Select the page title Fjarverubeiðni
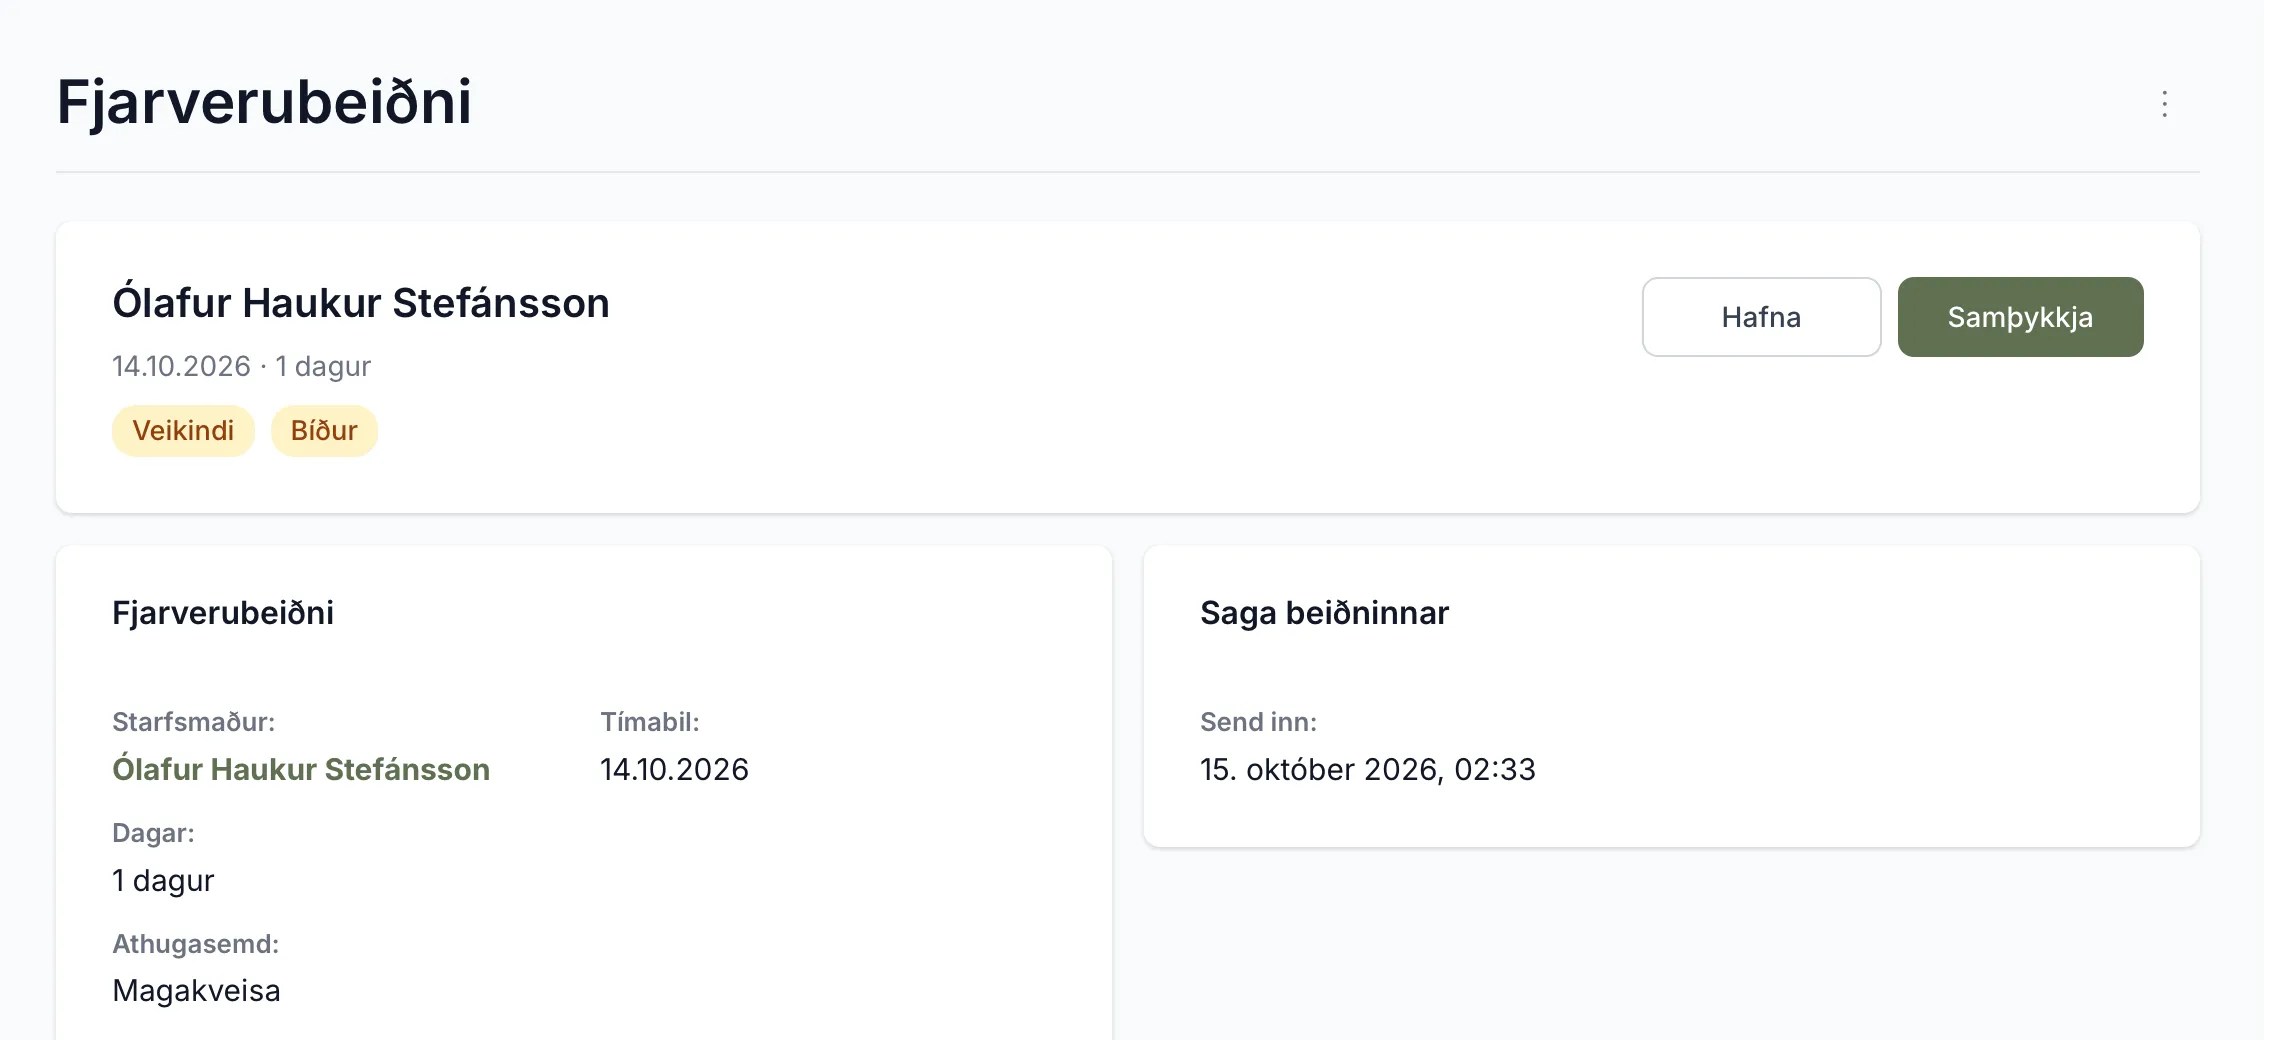The height and width of the screenshot is (1040, 2280). 264,102
